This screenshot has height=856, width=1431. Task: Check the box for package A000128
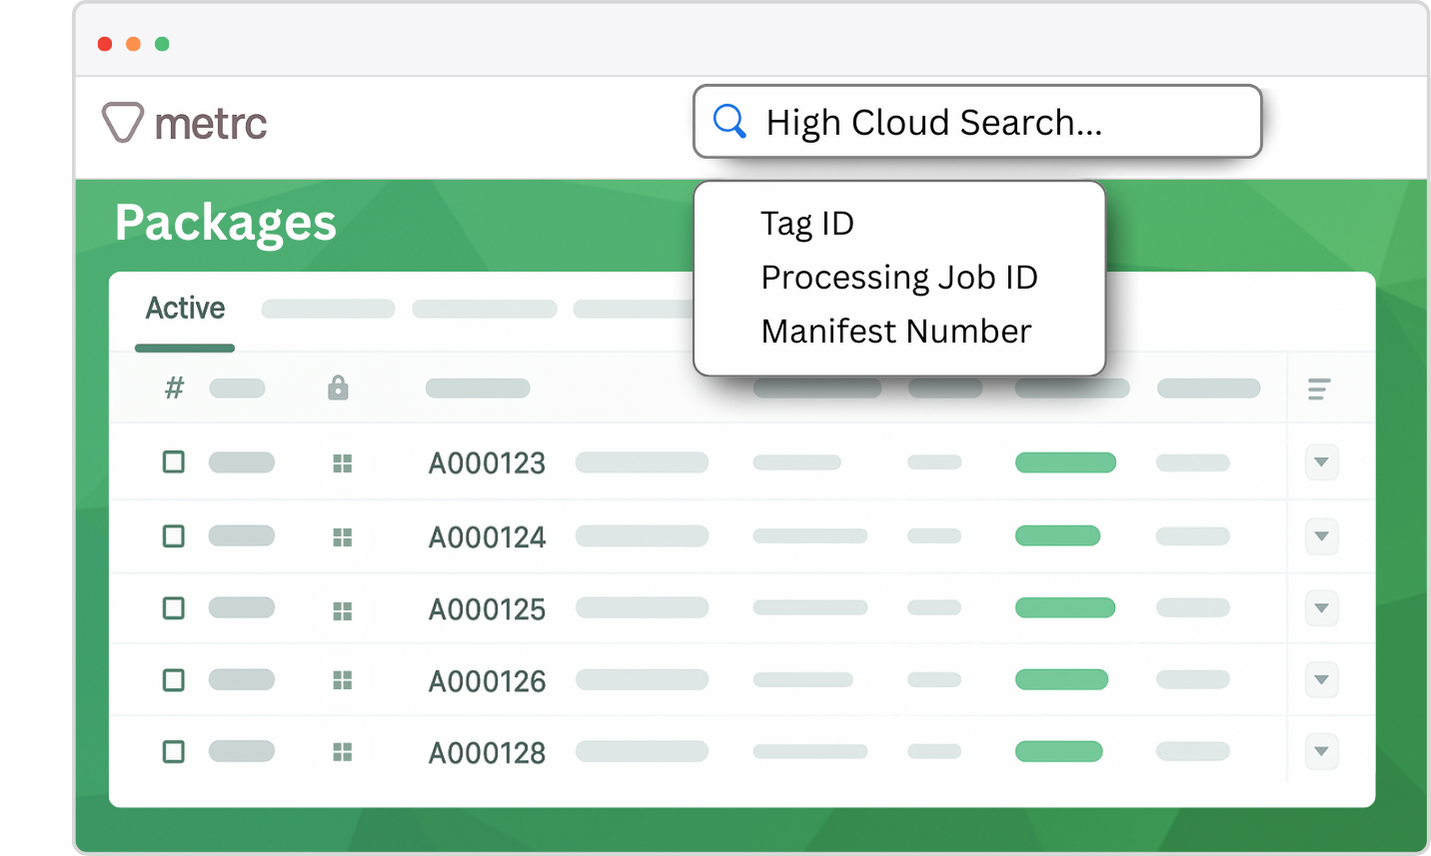(174, 752)
